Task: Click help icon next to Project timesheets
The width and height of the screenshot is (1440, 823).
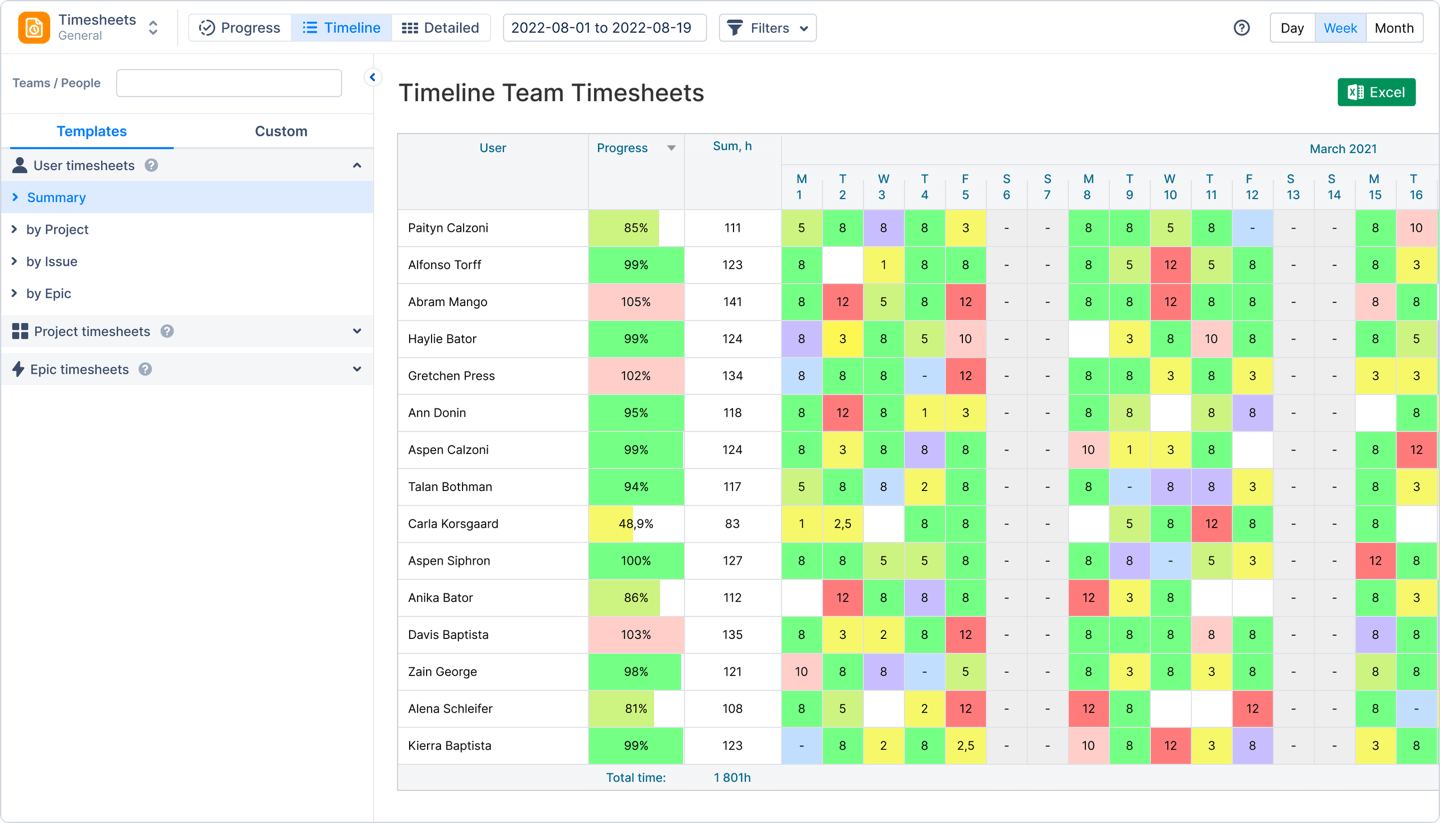Action: click(167, 331)
